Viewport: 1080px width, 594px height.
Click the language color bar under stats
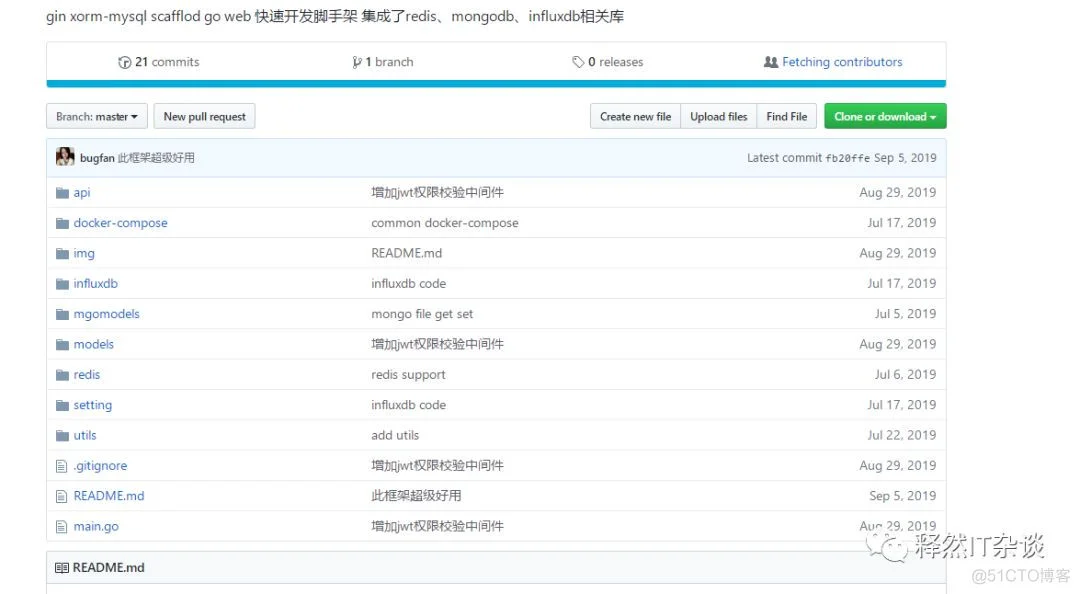point(496,84)
